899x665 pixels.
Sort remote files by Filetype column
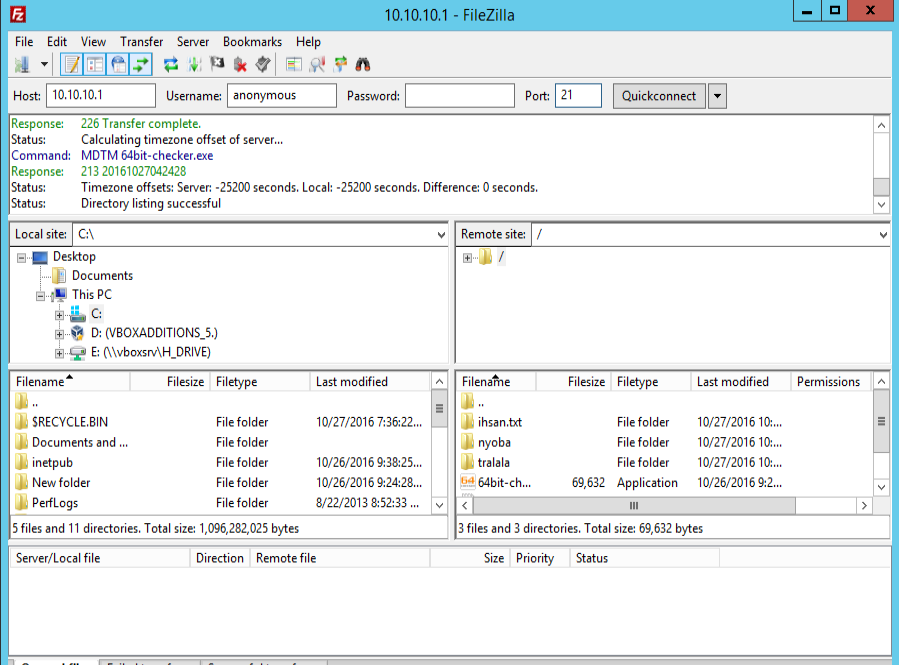pos(651,382)
